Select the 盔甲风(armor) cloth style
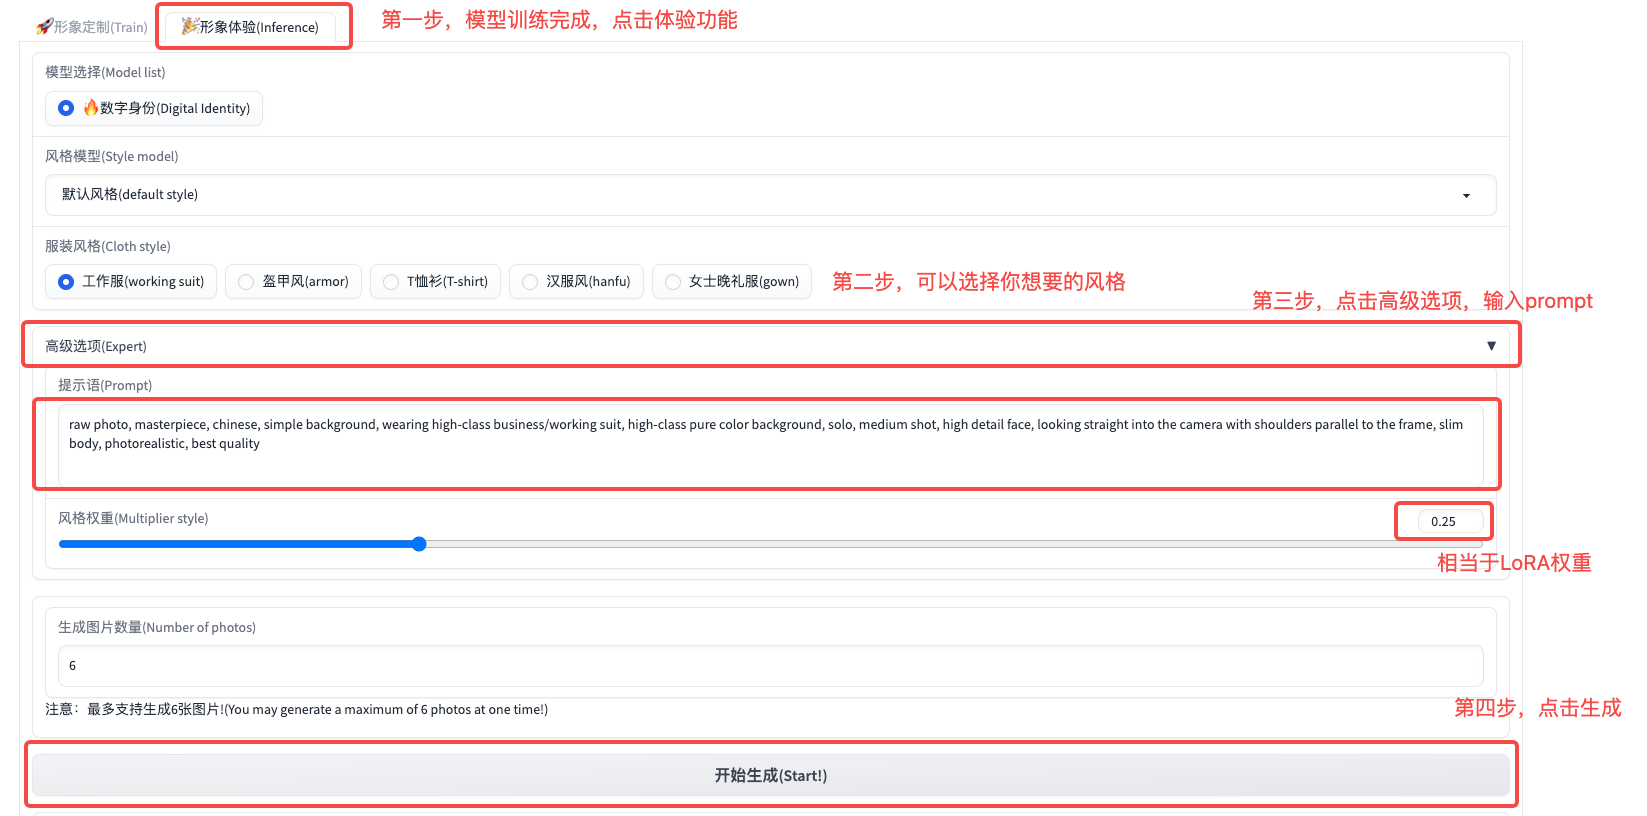The image size is (1647, 816). (x=246, y=282)
